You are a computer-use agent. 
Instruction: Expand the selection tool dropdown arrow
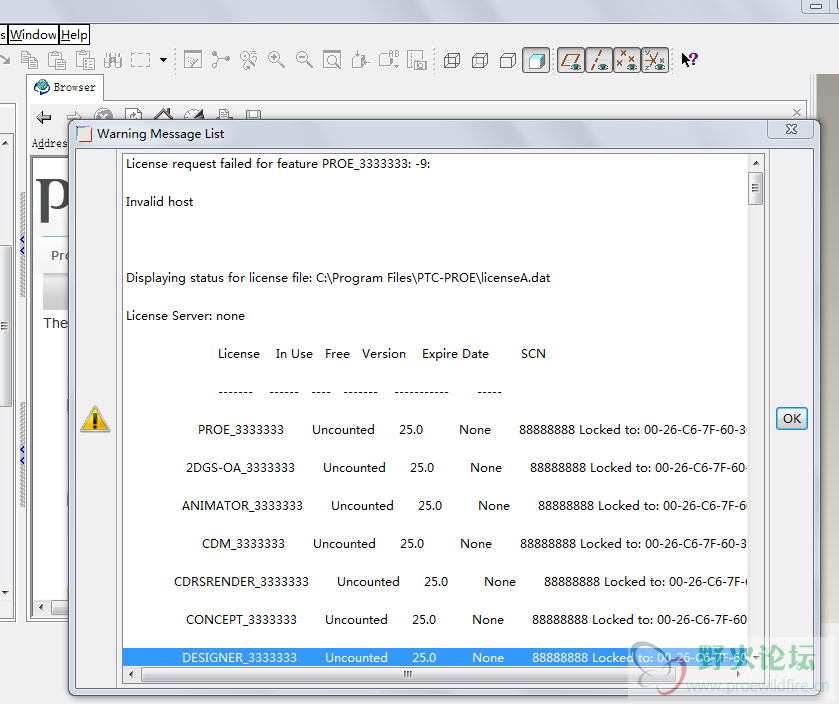[163, 60]
